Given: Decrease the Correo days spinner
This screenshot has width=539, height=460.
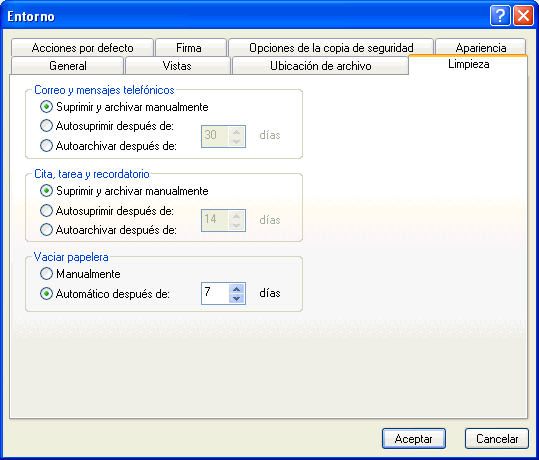Looking at the screenshot, I should click(x=236, y=141).
